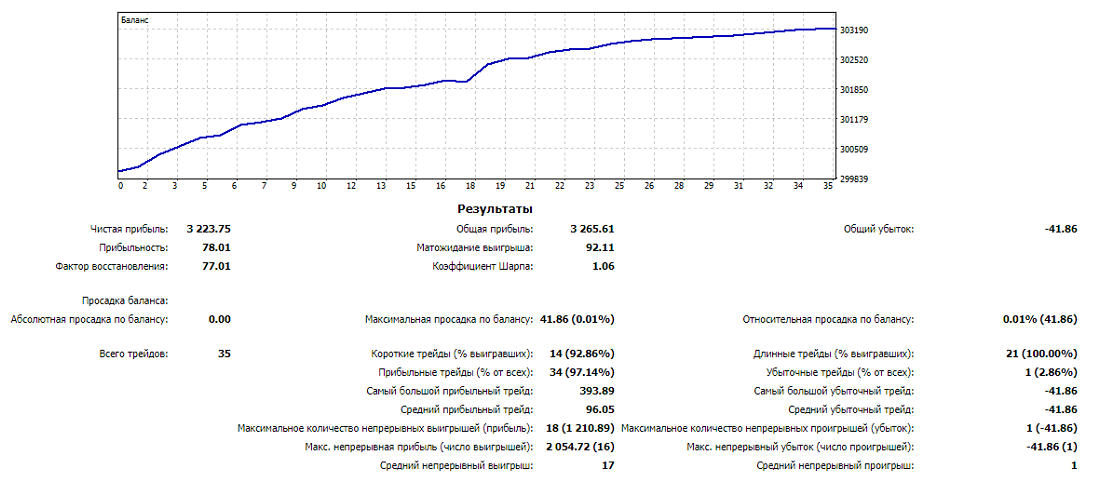Click the 'Просадка баланса:' label
This screenshot has width=1103, height=477.
(125, 300)
